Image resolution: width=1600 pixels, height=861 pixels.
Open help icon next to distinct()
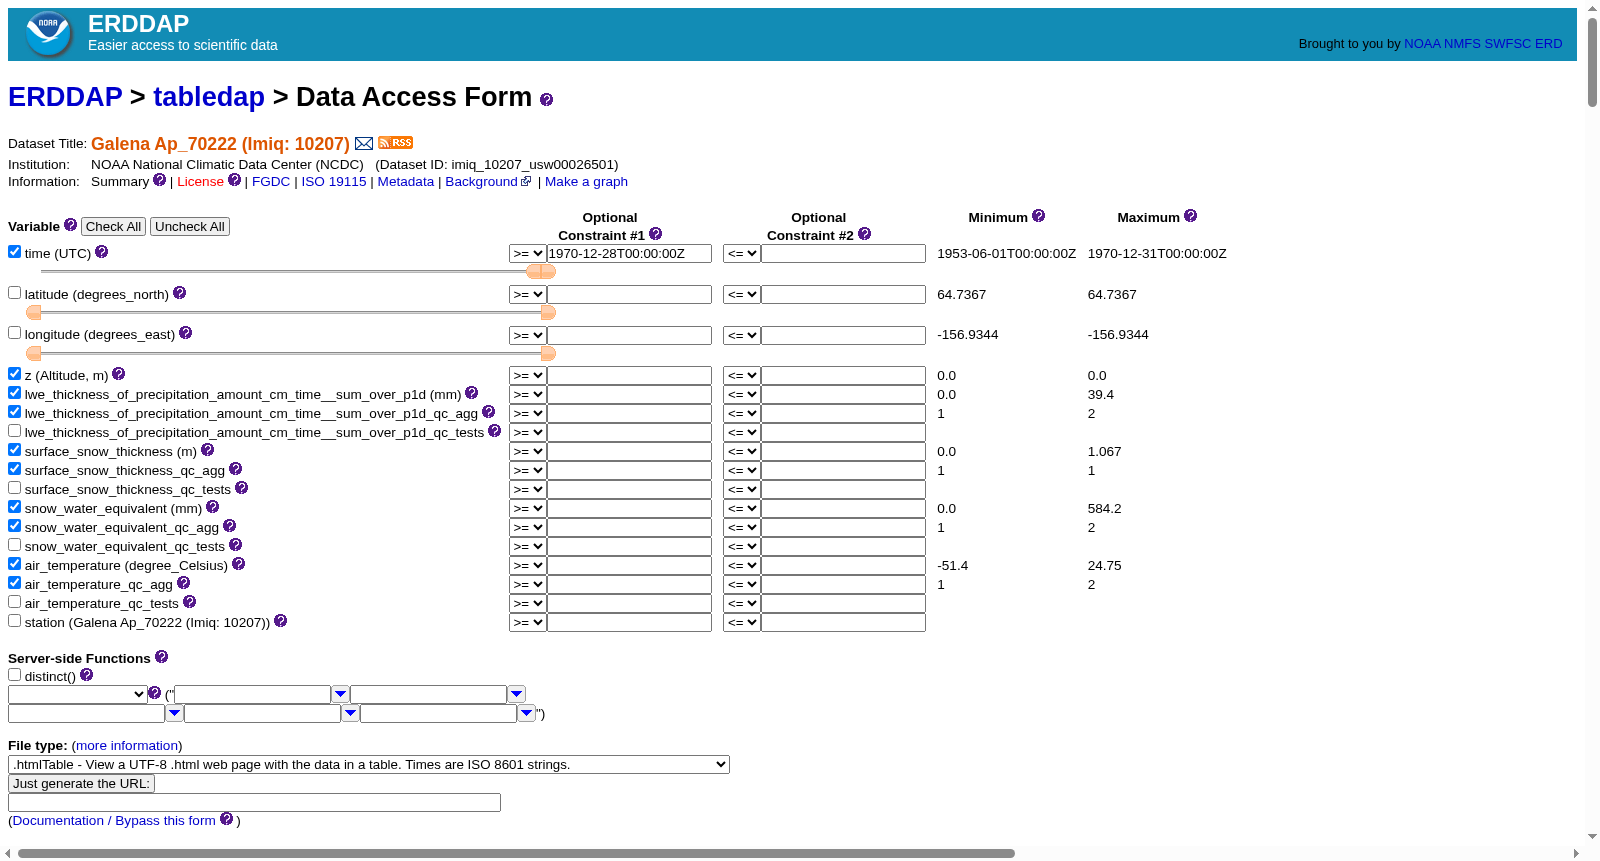86,675
